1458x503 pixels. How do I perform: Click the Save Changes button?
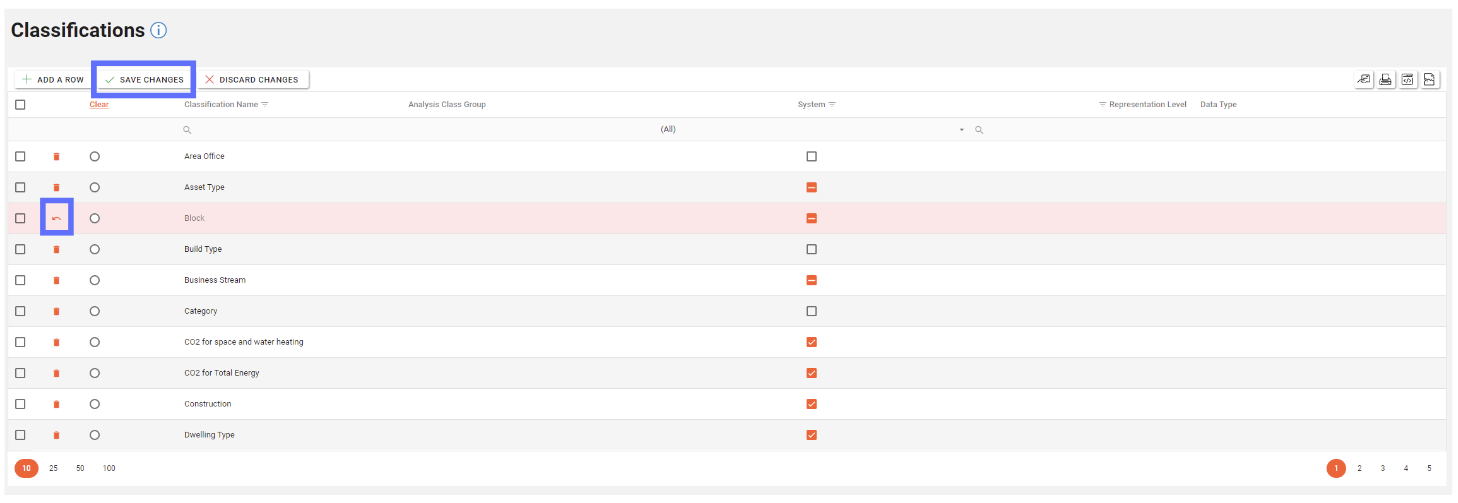pos(145,80)
